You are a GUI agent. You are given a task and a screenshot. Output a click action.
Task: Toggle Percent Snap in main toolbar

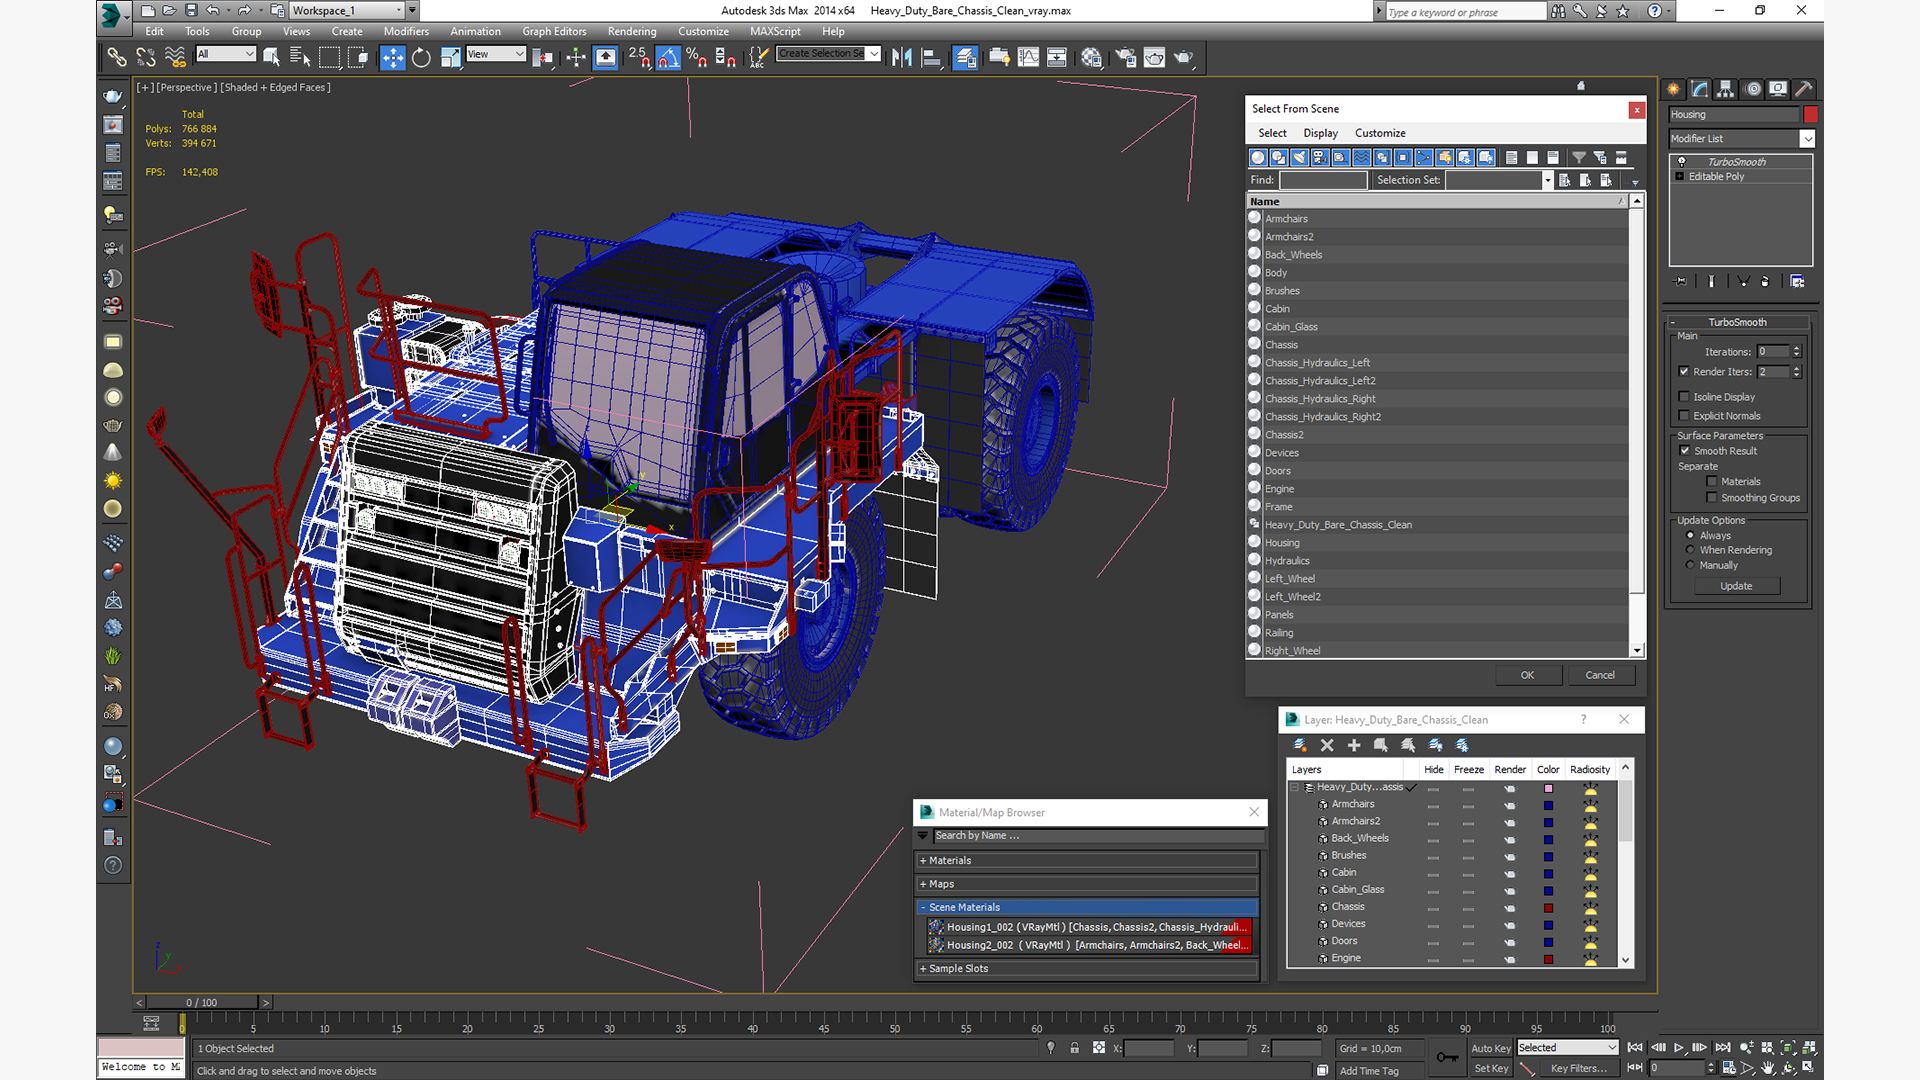coord(696,58)
